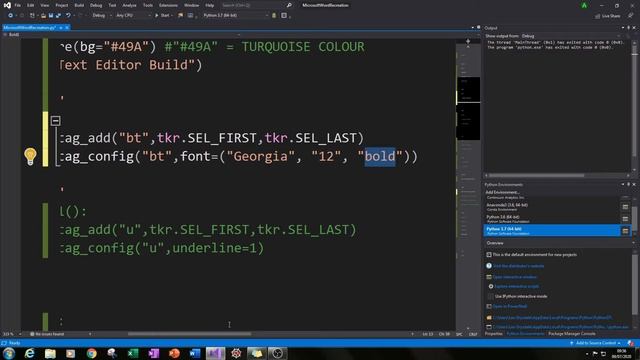The width and height of the screenshot is (640, 360).
Task: Open the Build menu
Action: (x=79, y=5)
